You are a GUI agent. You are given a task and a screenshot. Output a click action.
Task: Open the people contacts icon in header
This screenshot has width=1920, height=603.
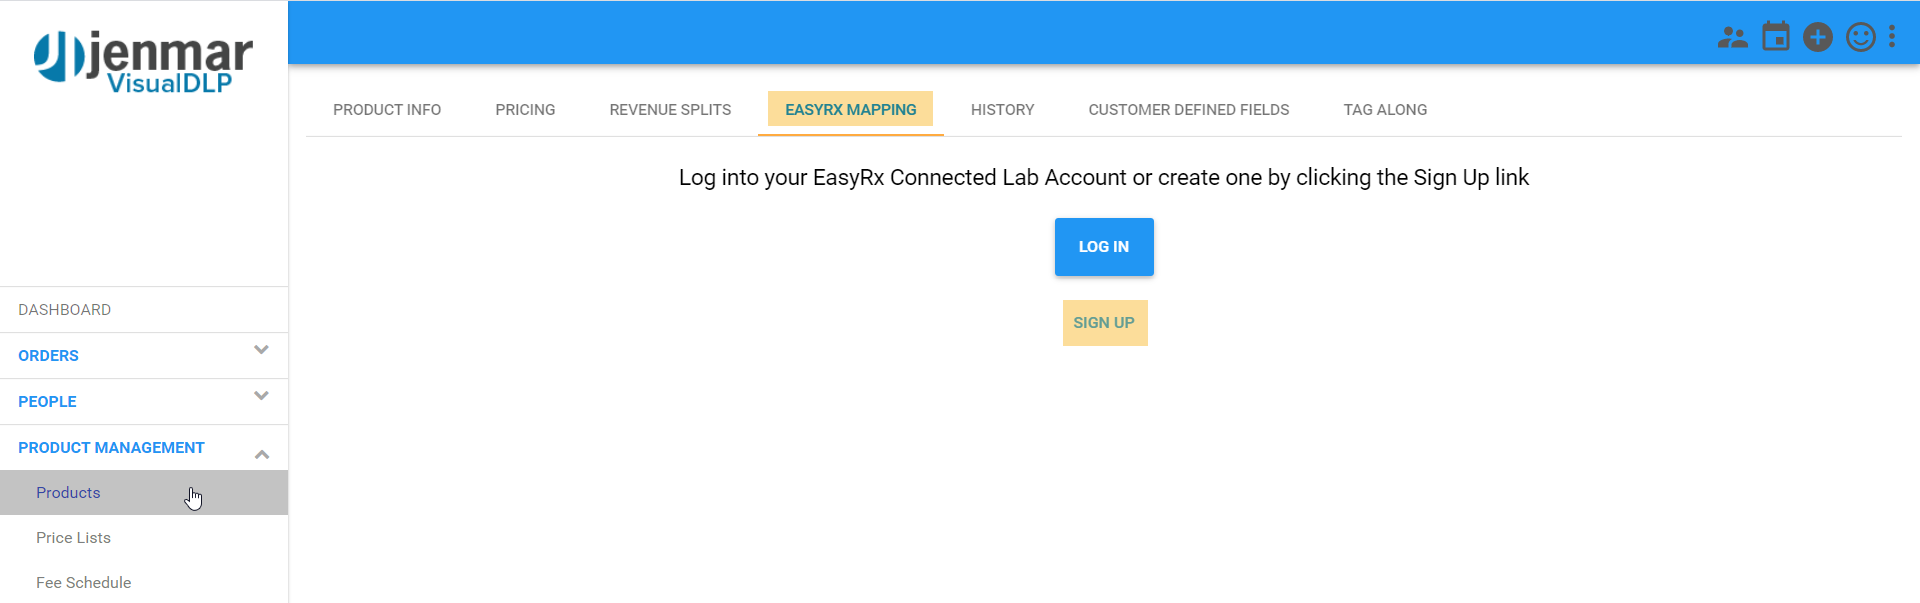click(x=1732, y=38)
